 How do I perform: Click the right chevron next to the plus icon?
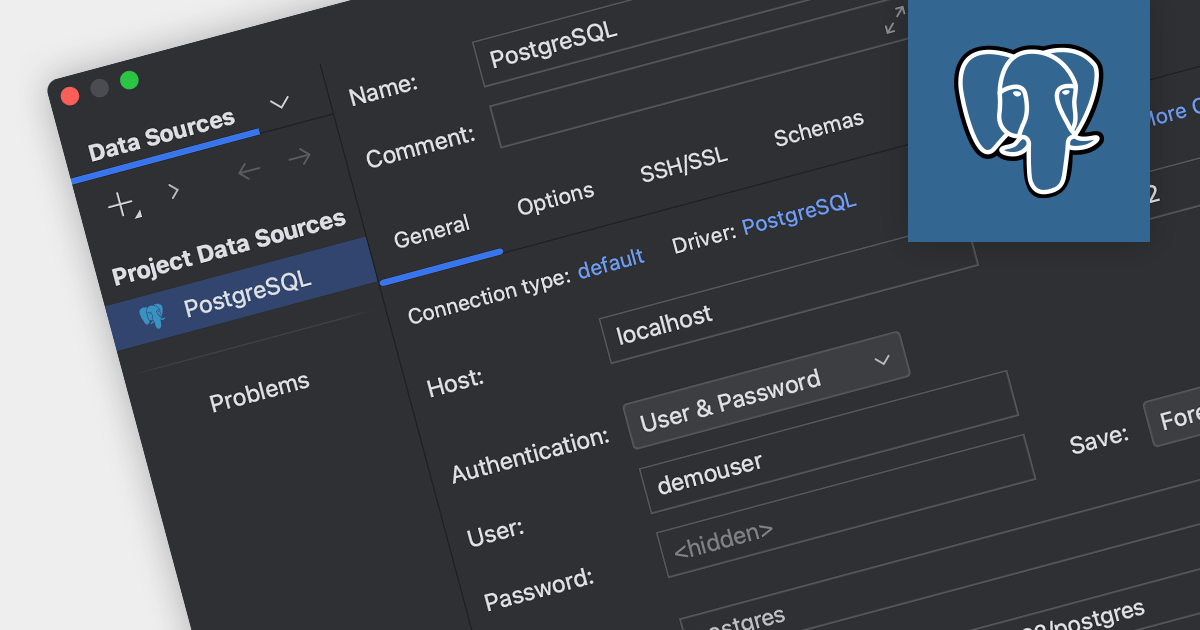174,190
